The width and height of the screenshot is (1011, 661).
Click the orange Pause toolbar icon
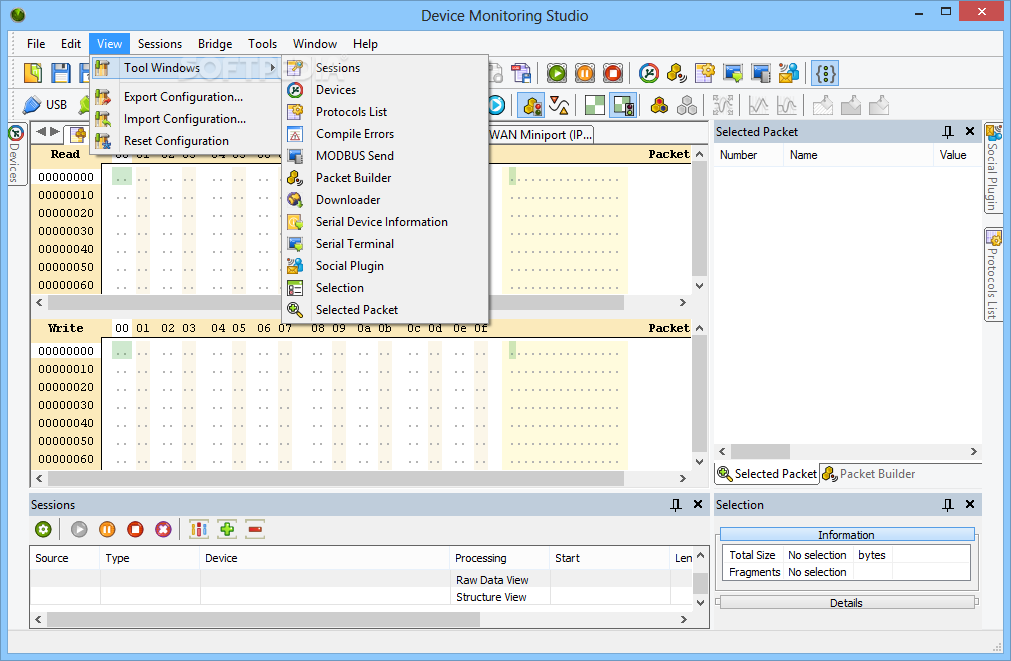(x=585, y=73)
